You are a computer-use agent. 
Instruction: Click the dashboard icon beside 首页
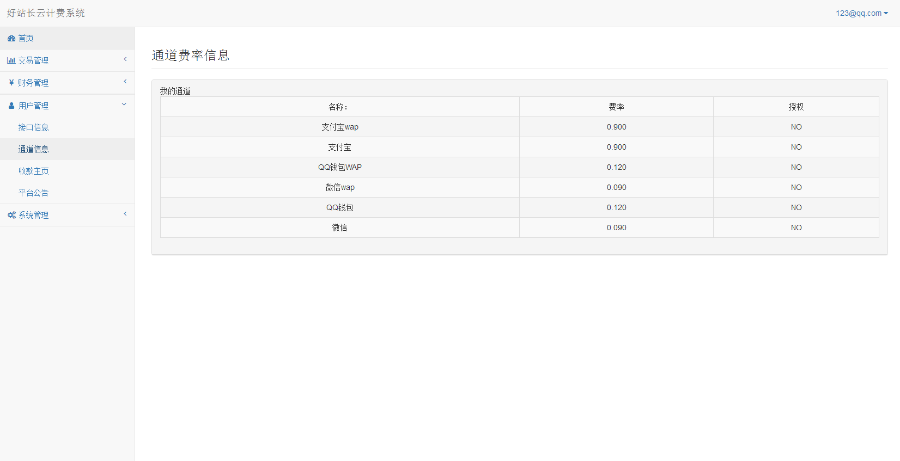coord(11,38)
